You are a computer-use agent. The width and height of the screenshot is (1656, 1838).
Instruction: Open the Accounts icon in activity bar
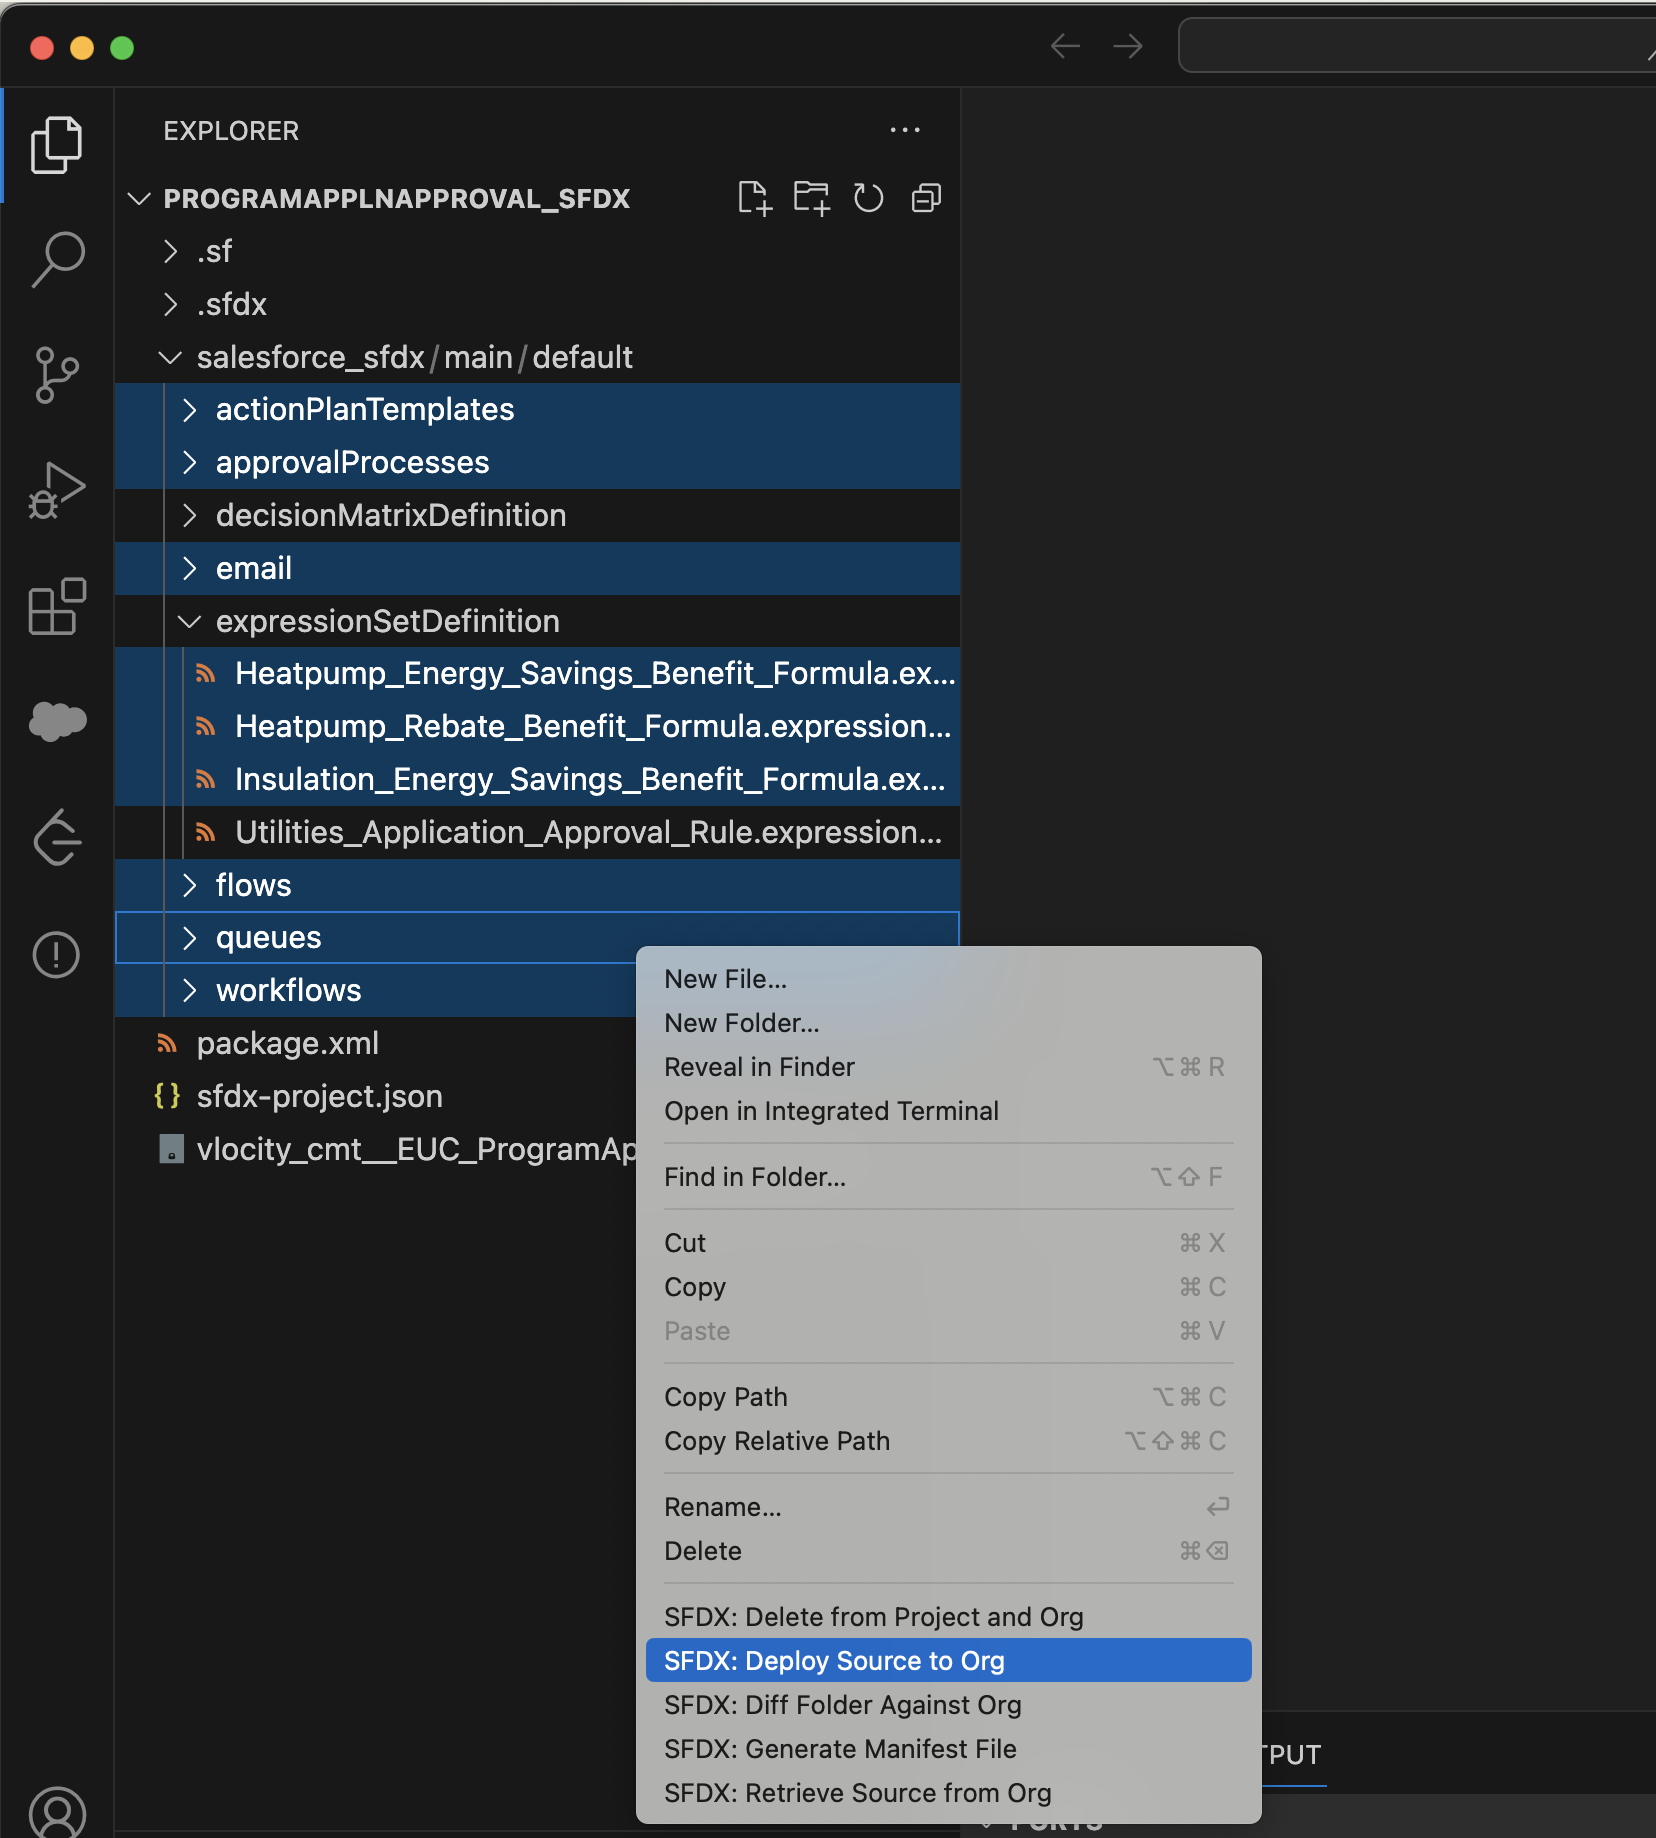[57, 1812]
